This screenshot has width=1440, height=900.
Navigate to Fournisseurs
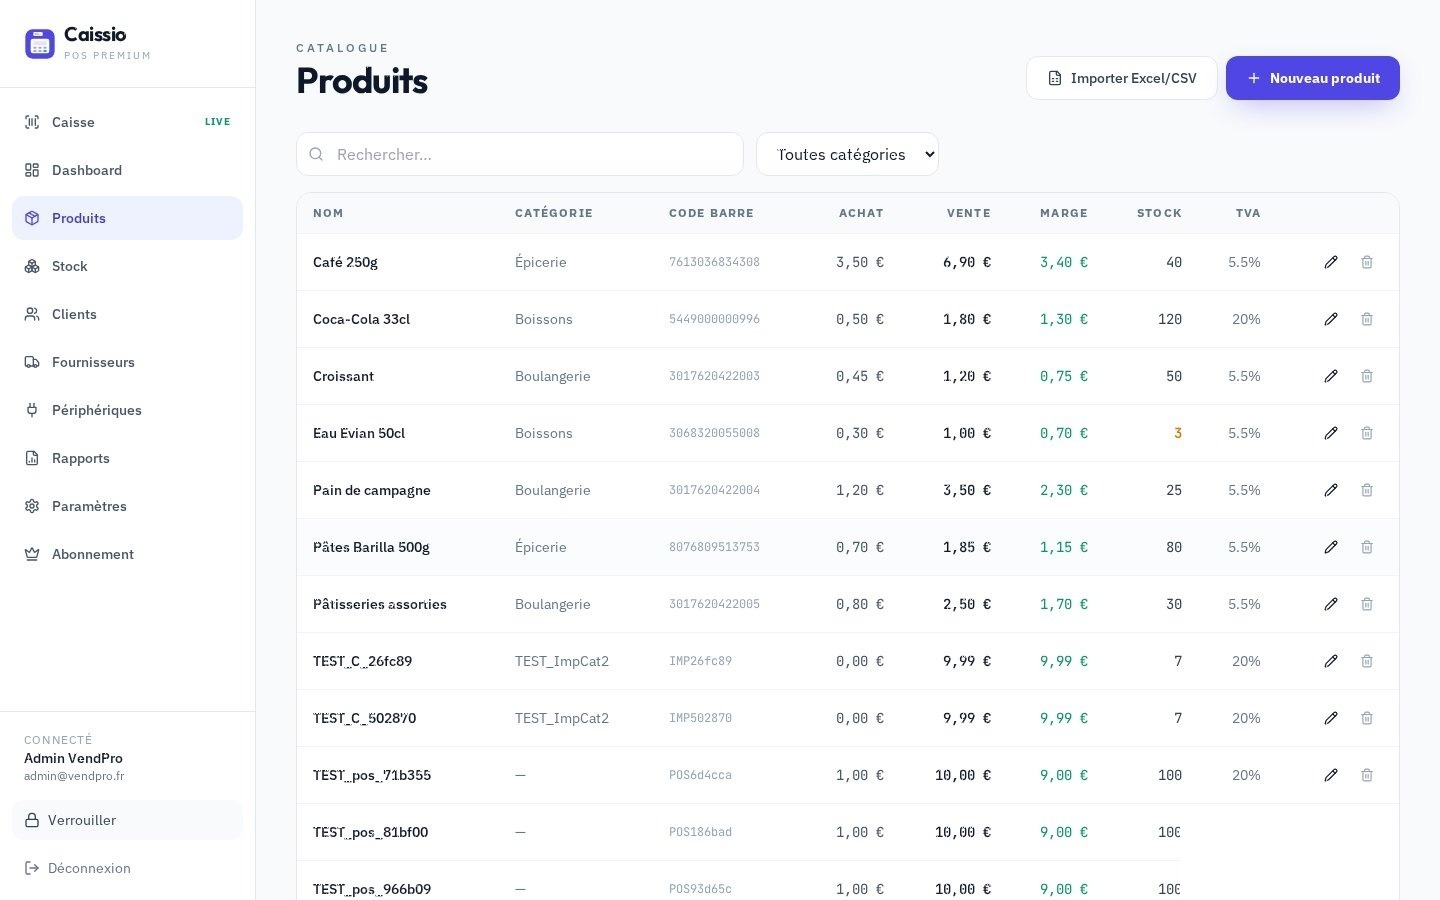click(x=127, y=362)
